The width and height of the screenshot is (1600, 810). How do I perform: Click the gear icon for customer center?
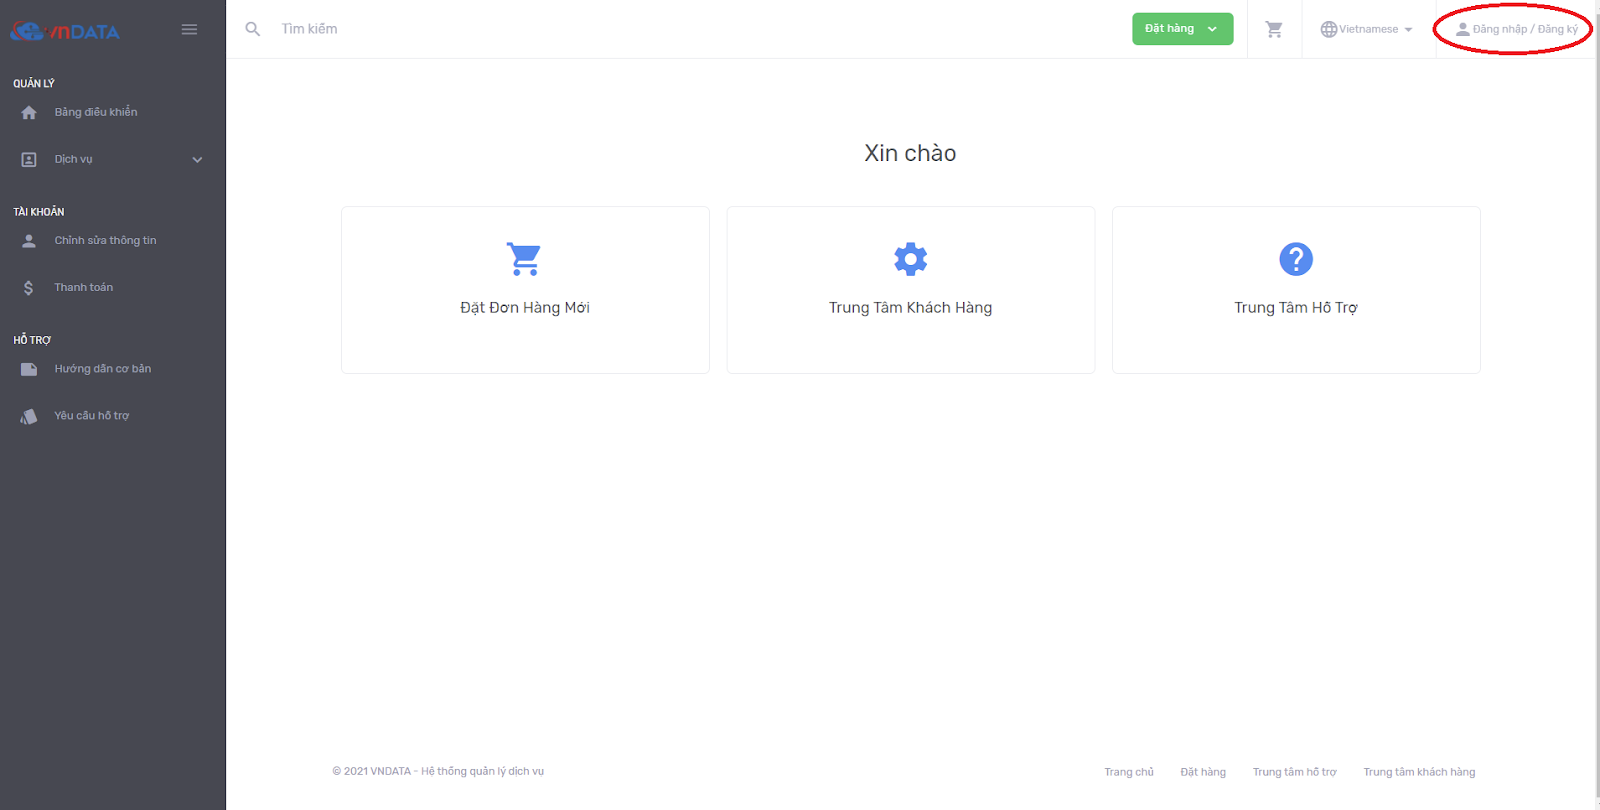pyautogui.click(x=910, y=259)
